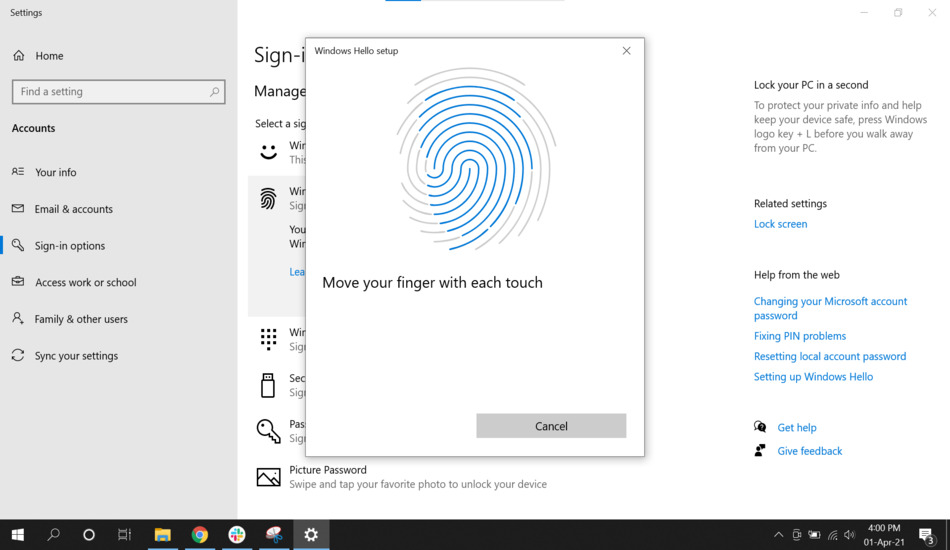Open Family & other users
The image size is (950, 550).
[x=81, y=319]
